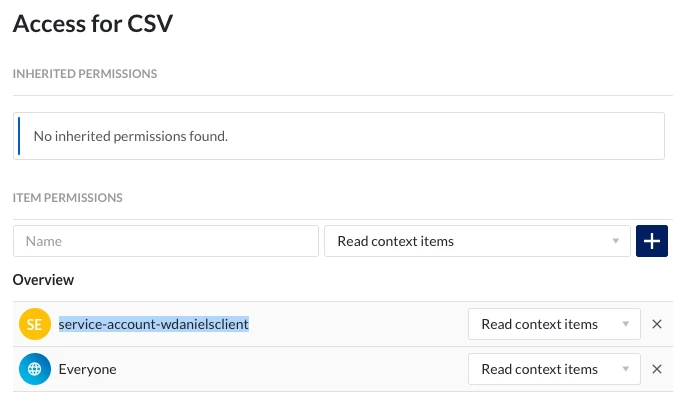Click the arrow on the service account permission dropdown
Image resolution: width=685 pixels, height=406 pixels.
point(626,324)
